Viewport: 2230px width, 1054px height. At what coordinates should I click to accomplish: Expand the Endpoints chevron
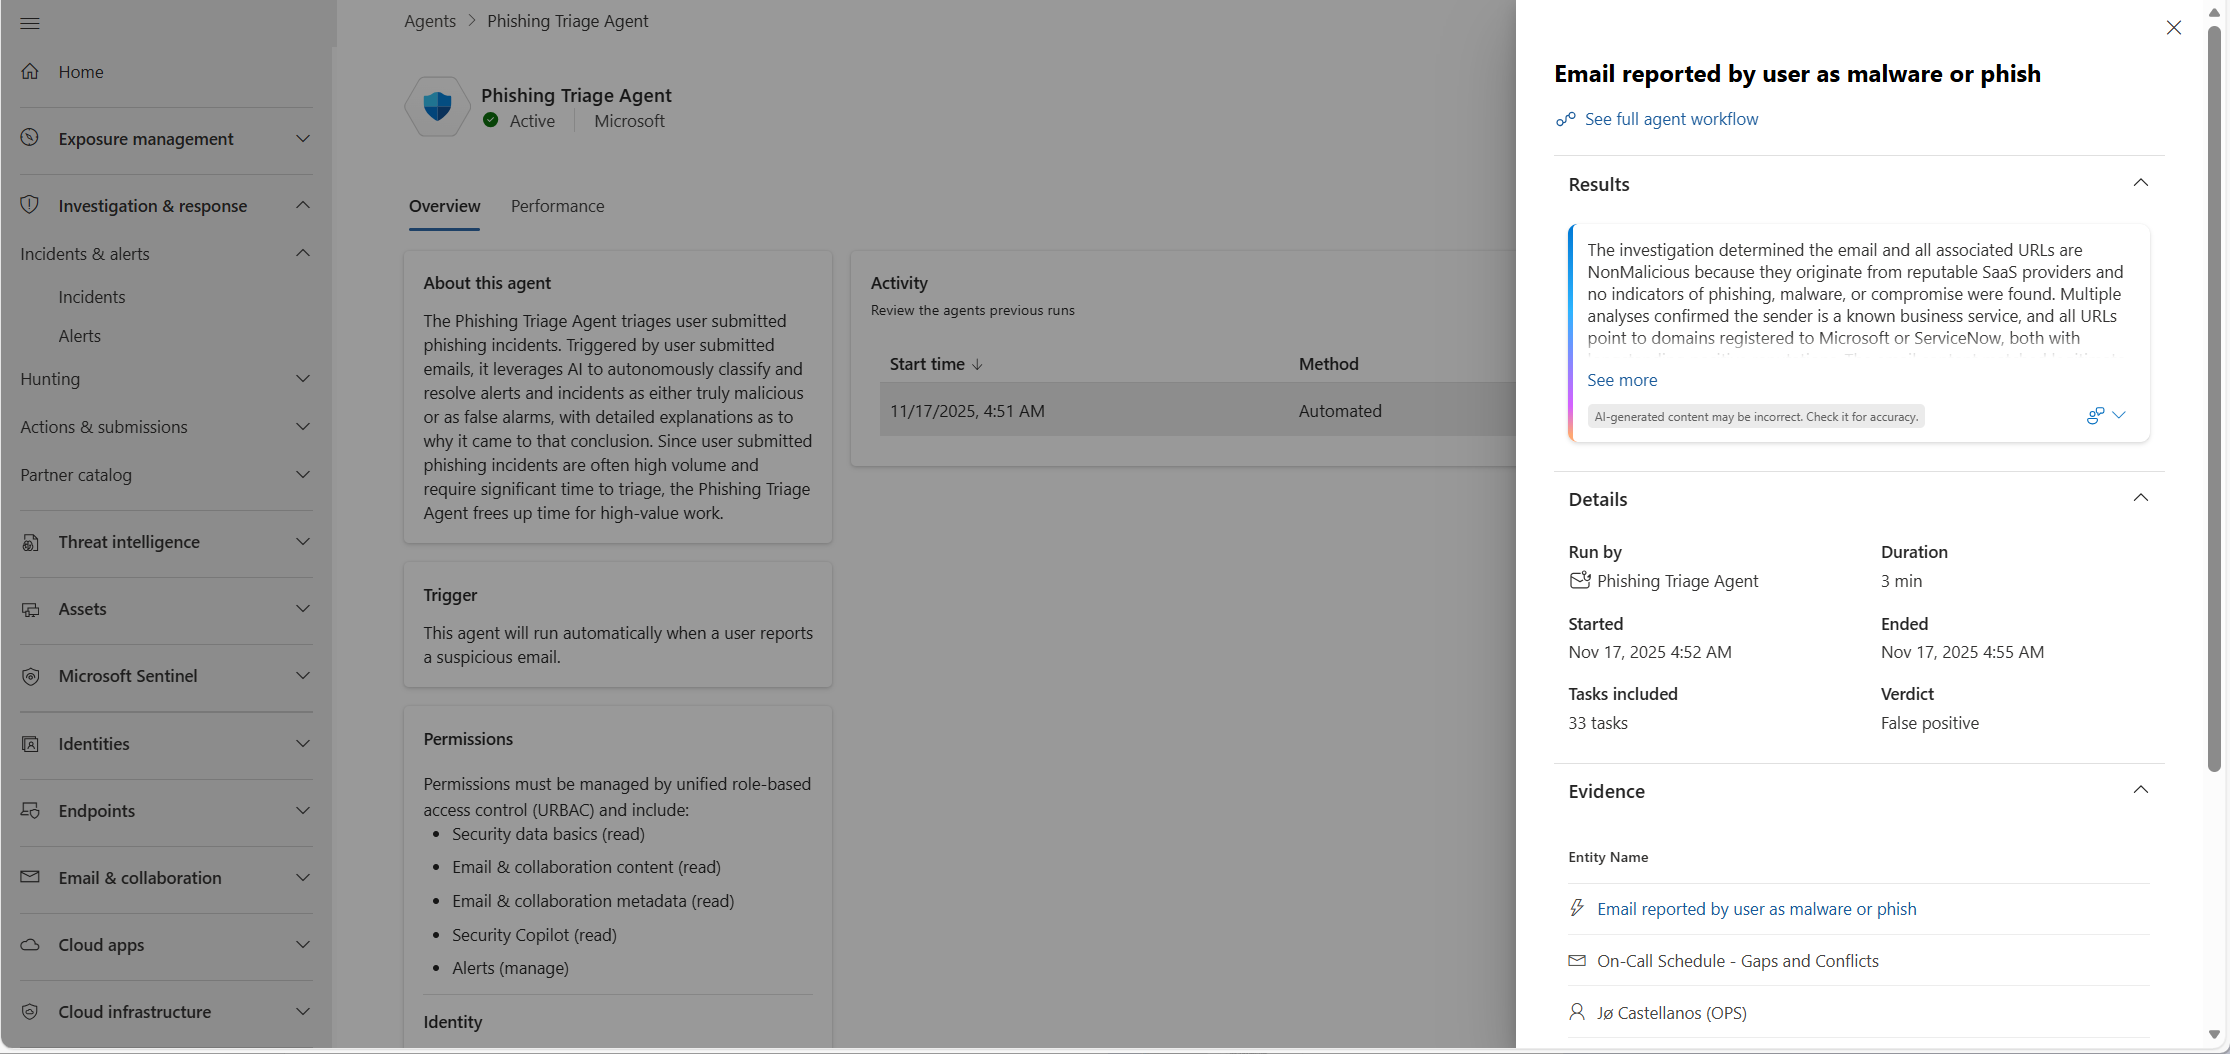click(303, 810)
